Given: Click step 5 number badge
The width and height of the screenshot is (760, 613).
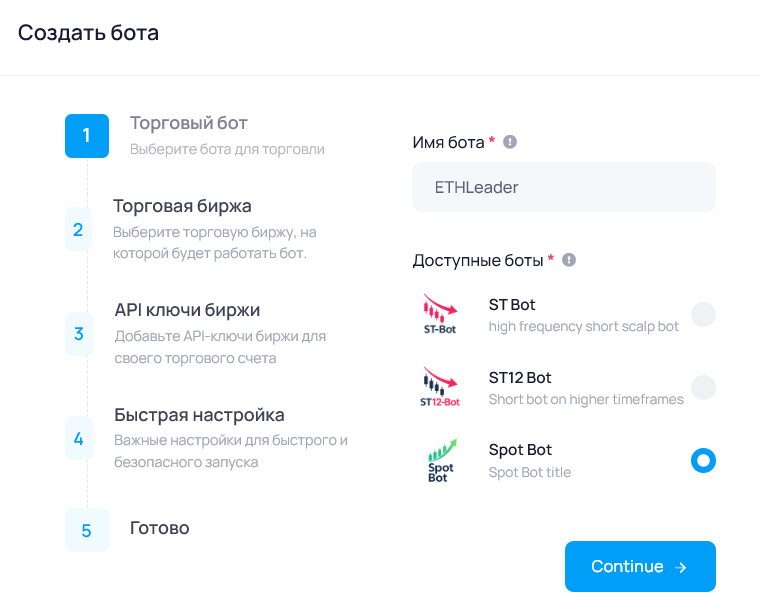Looking at the screenshot, I should click(87, 530).
